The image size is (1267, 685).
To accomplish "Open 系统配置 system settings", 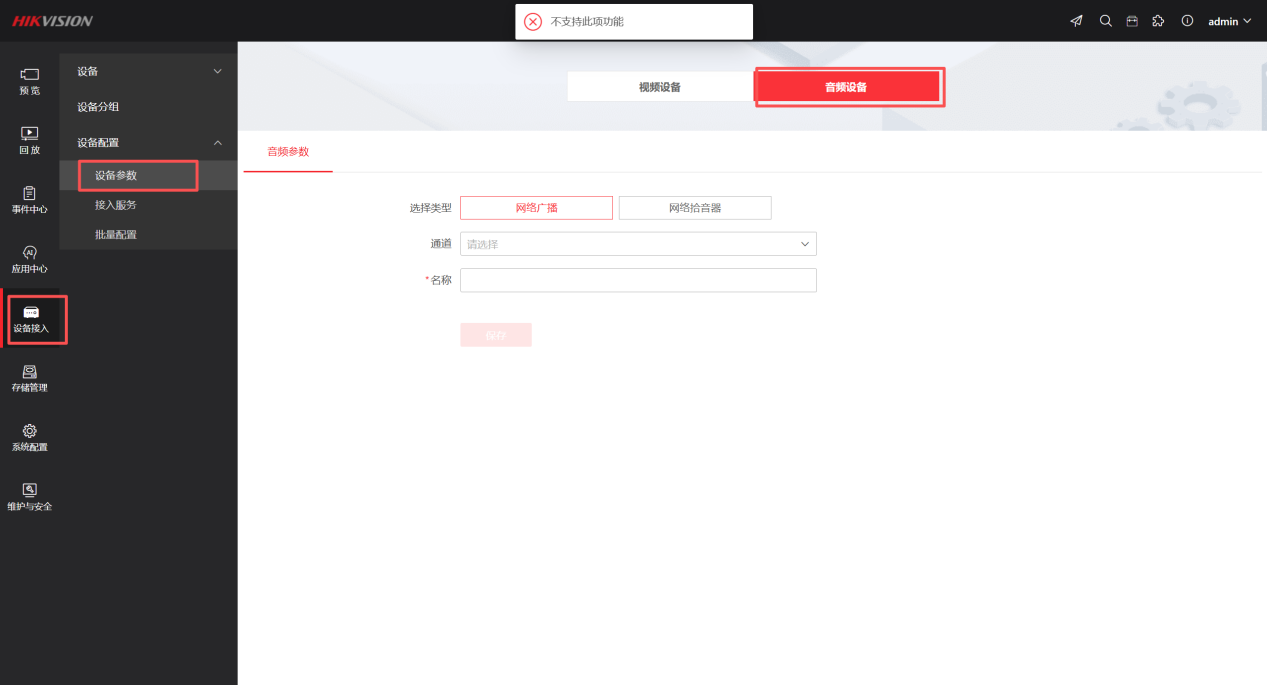I will click(x=30, y=437).
